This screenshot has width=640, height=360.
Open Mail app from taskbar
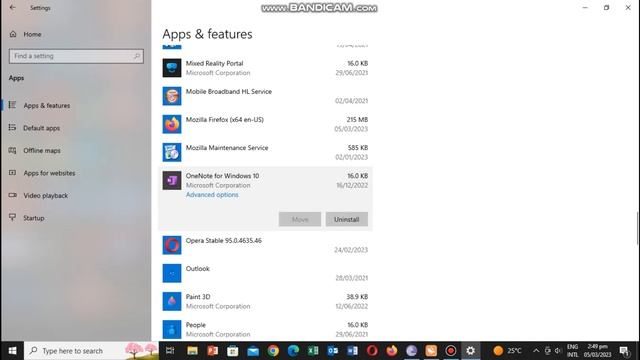(x=253, y=351)
